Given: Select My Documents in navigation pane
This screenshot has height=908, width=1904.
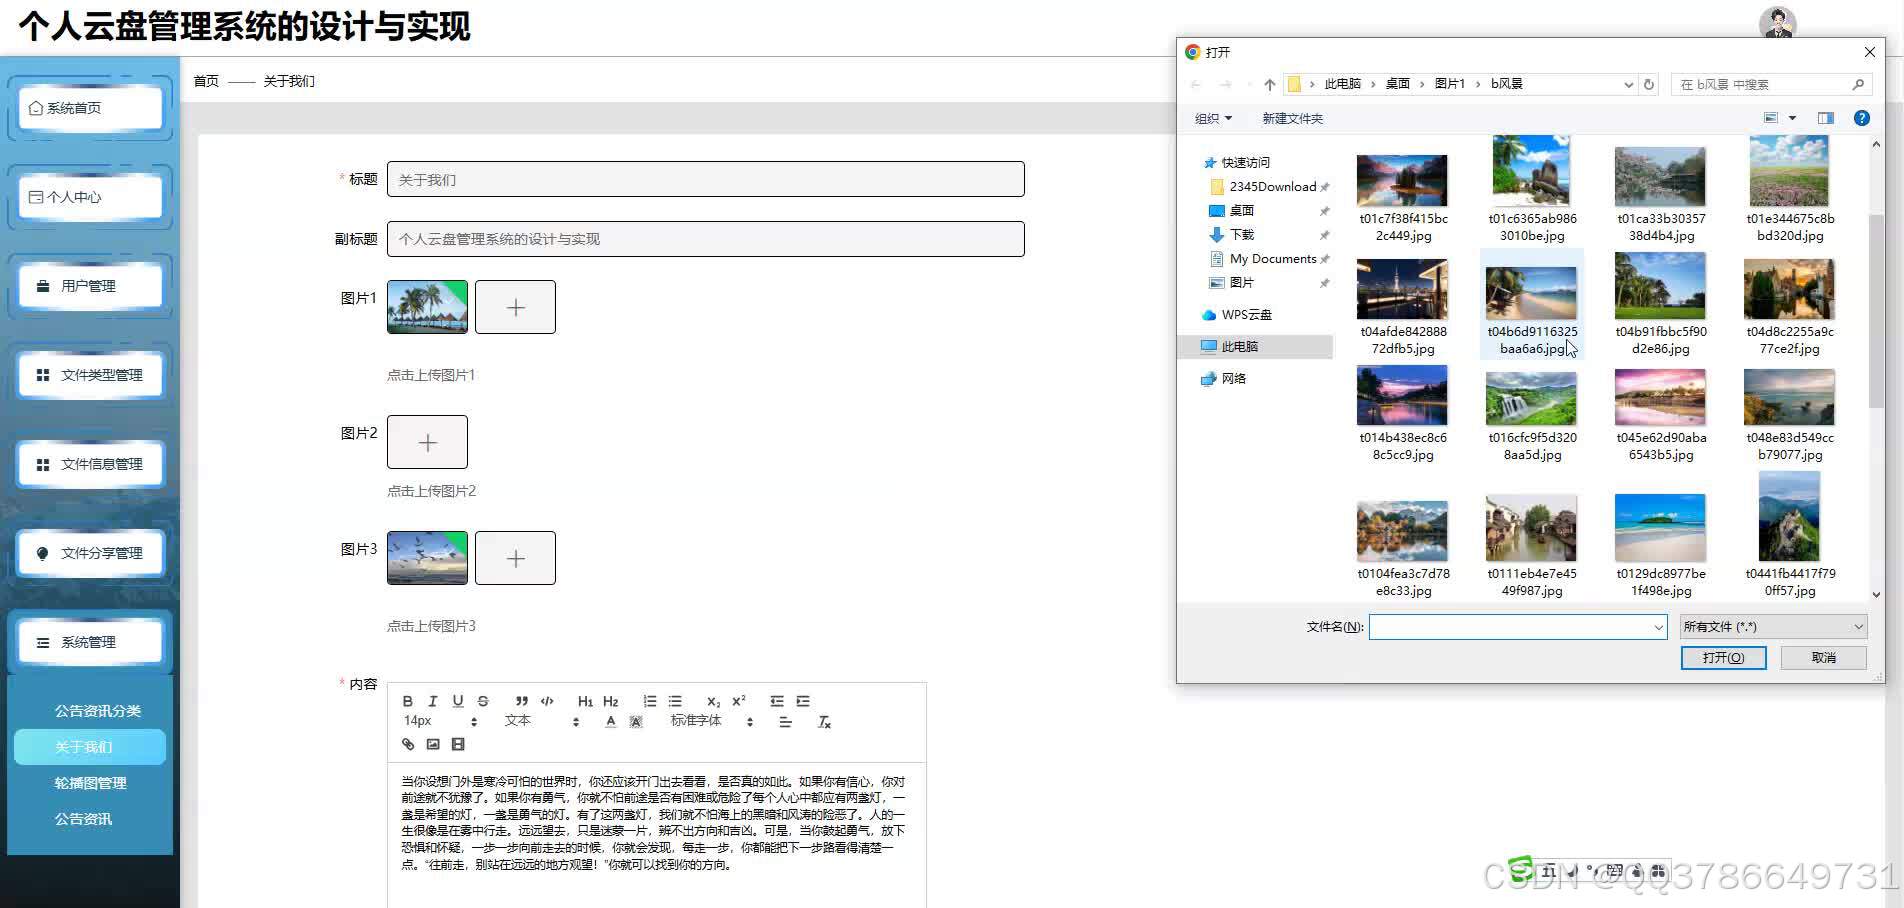Looking at the screenshot, I should [1272, 259].
